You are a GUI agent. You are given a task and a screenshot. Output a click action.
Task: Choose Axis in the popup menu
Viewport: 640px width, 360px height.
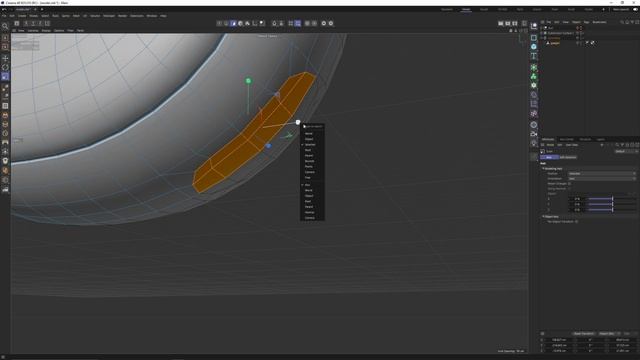click(x=308, y=185)
